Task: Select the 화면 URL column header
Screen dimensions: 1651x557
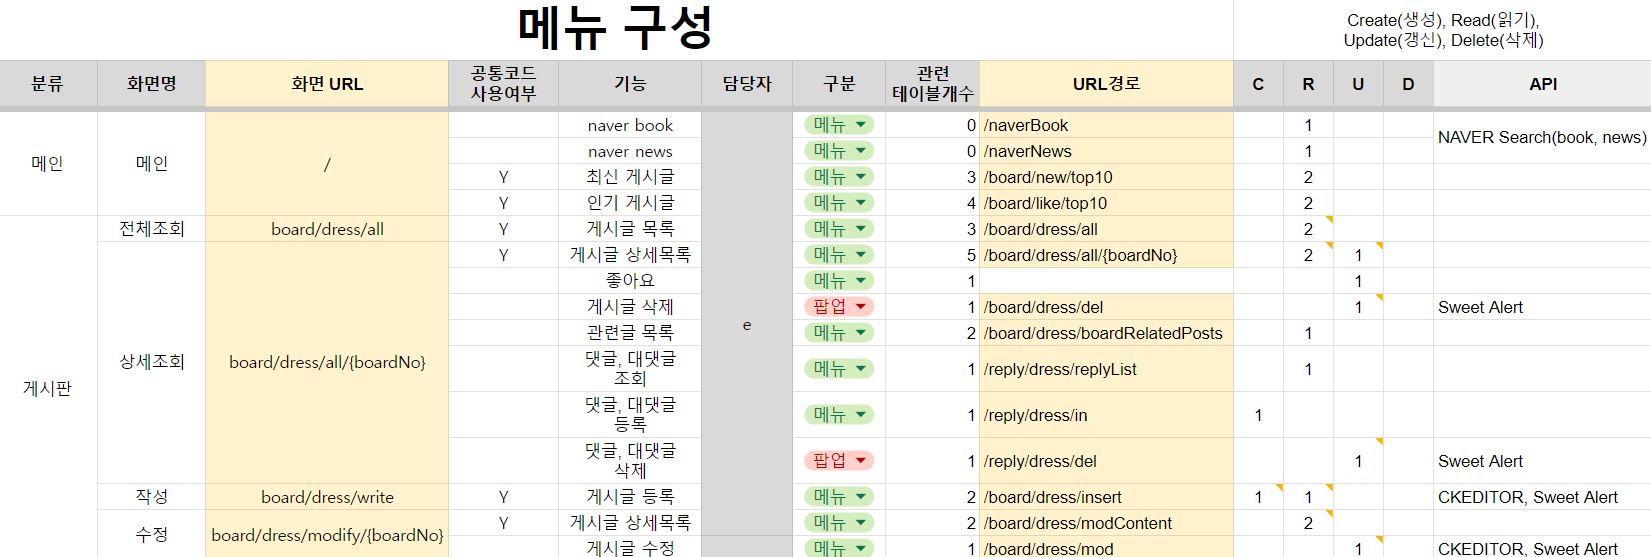Action: (327, 84)
